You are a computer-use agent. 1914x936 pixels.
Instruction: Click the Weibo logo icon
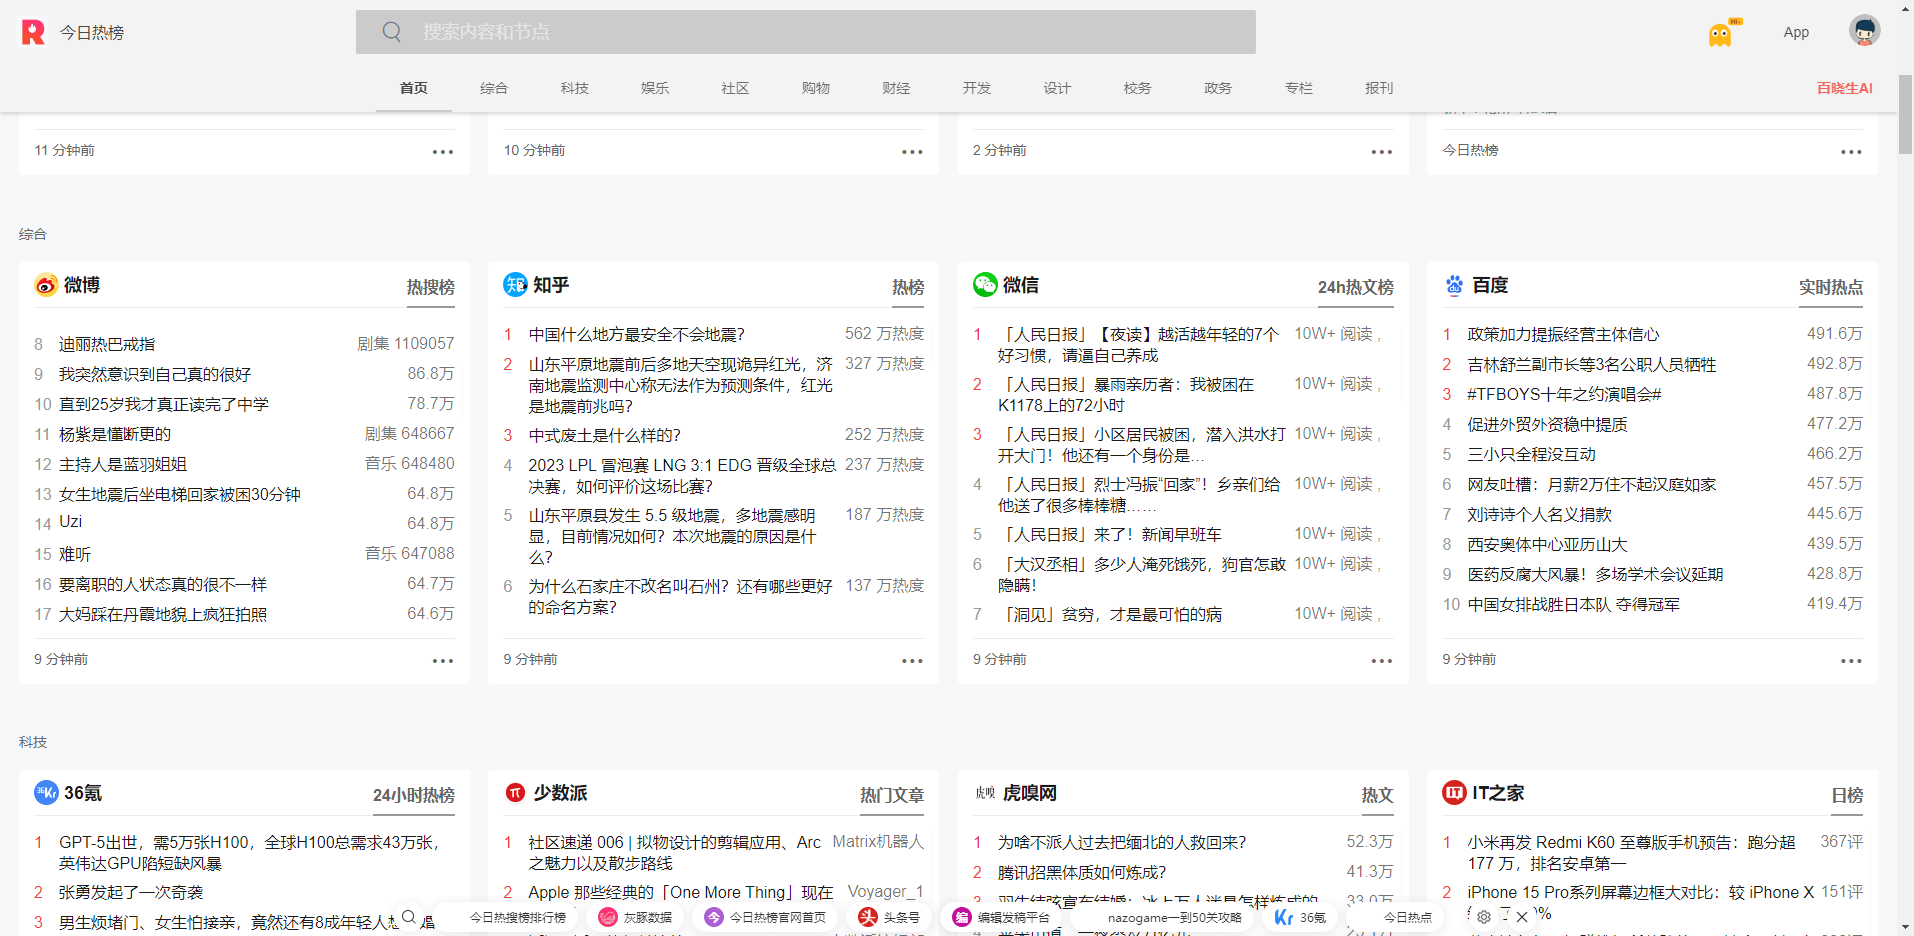pyautogui.click(x=46, y=285)
